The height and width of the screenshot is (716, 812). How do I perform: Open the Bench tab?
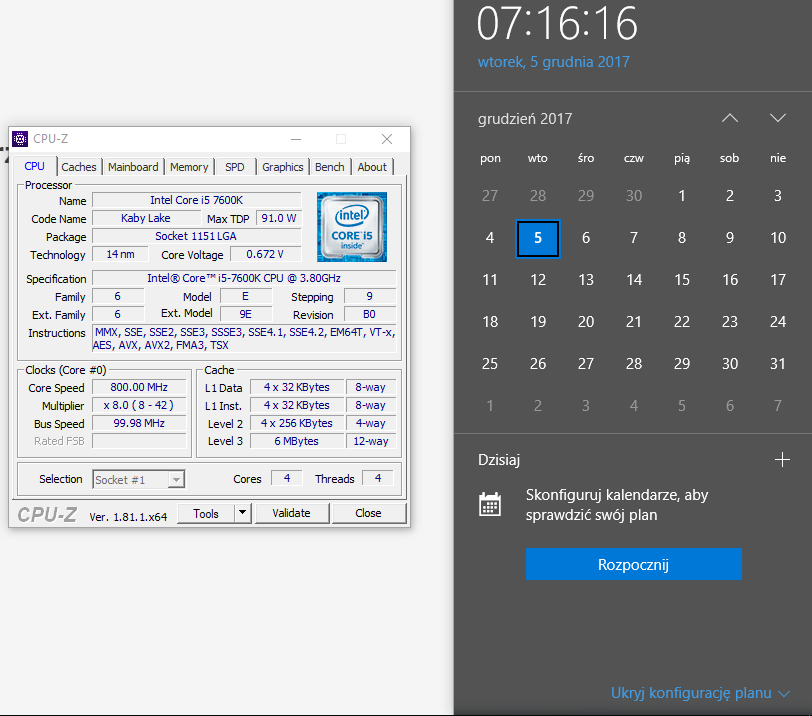[329, 167]
